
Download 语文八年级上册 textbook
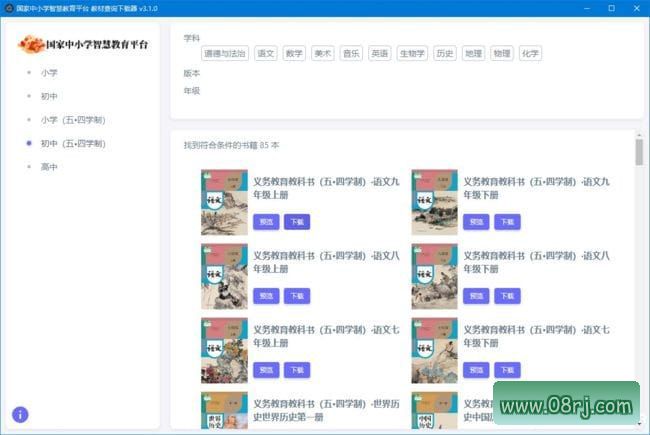pos(297,296)
